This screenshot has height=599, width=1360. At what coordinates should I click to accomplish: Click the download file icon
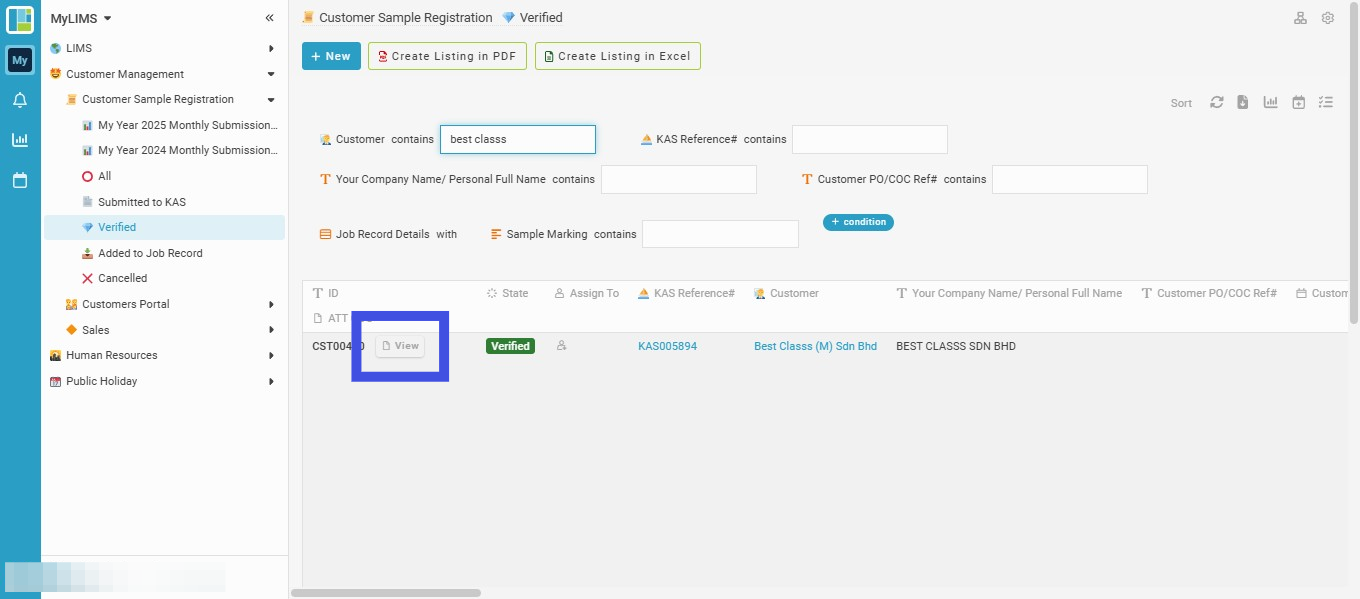click(1243, 102)
